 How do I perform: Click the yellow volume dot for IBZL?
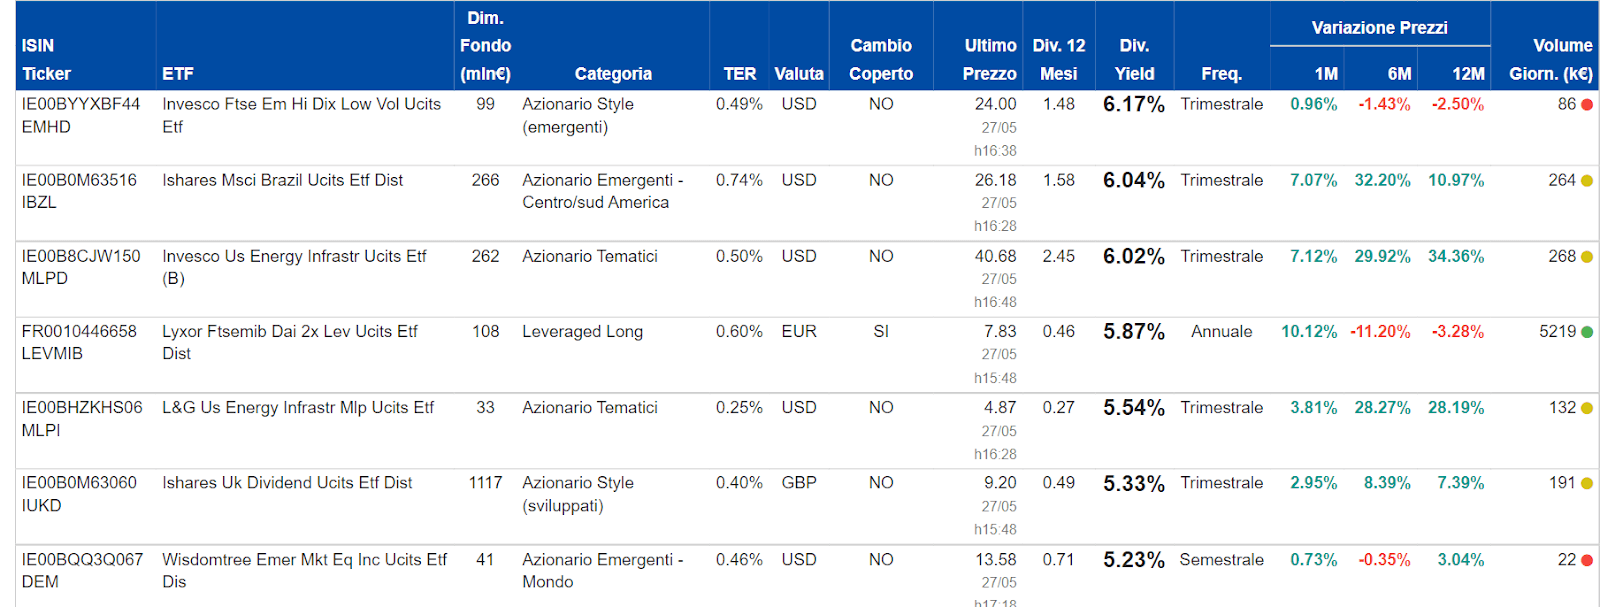(1587, 181)
